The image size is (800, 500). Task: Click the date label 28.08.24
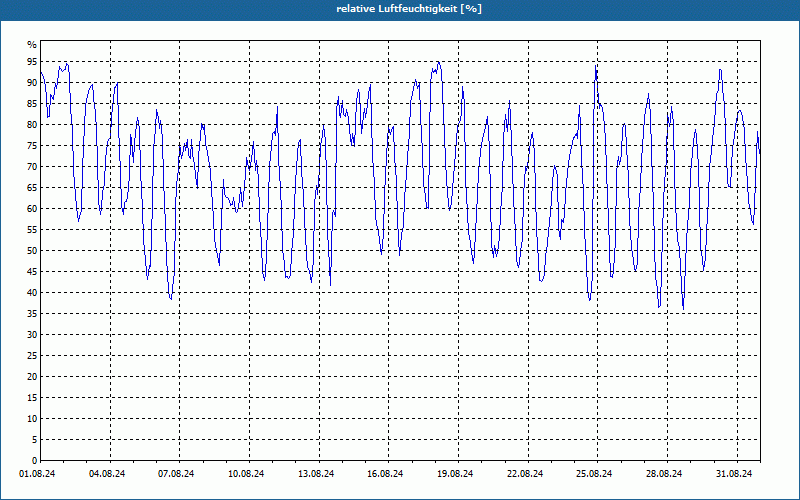pos(664,474)
